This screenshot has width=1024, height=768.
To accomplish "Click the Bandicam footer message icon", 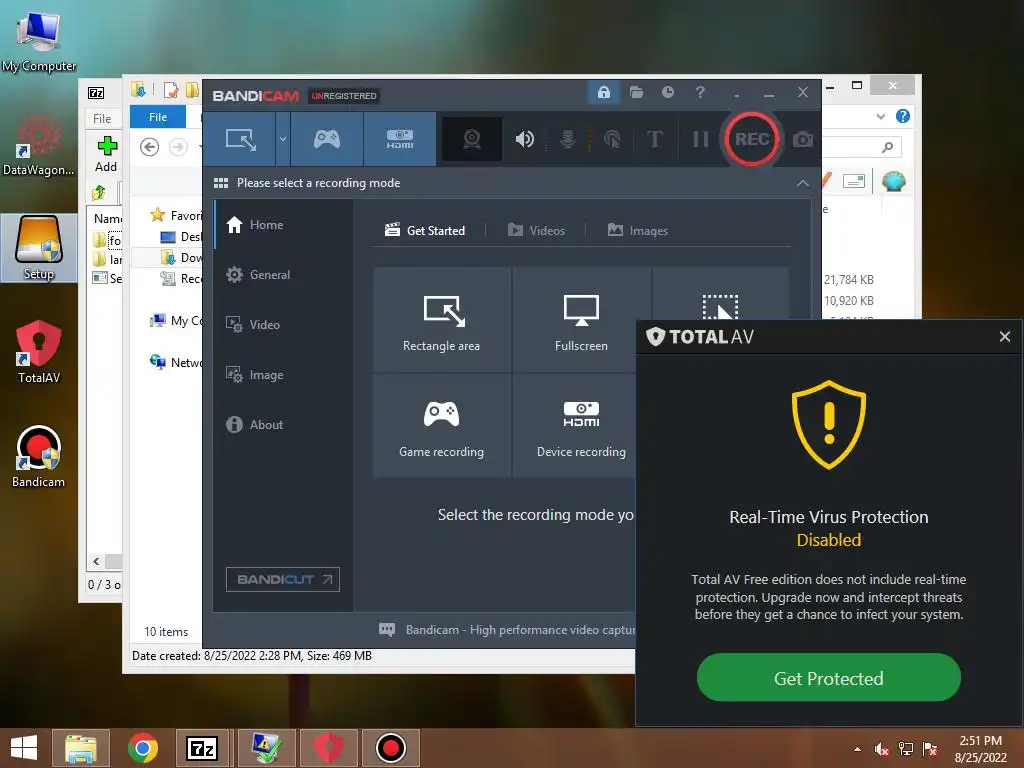I will [387, 630].
